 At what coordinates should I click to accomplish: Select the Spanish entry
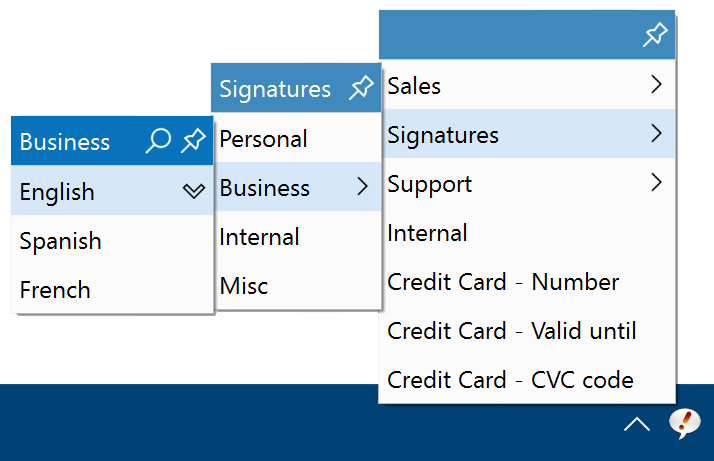tap(112, 240)
